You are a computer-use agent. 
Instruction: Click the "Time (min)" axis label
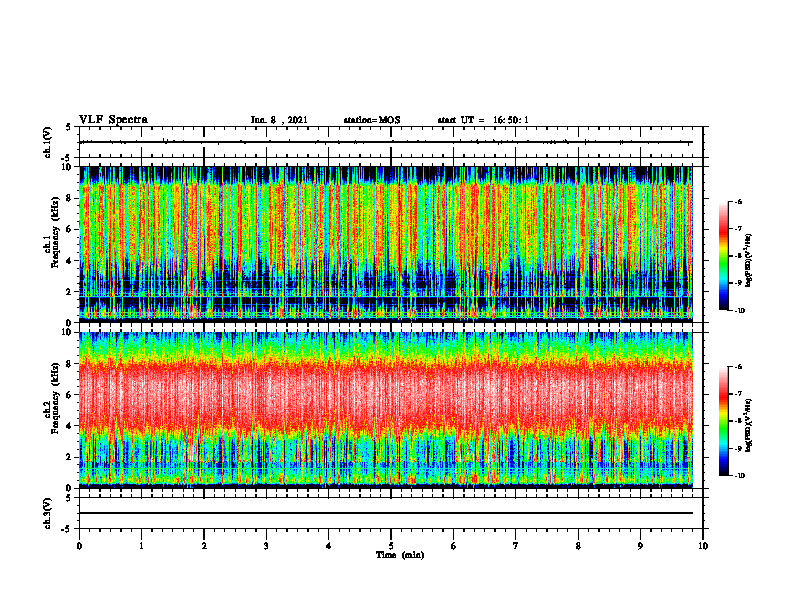pos(400,555)
